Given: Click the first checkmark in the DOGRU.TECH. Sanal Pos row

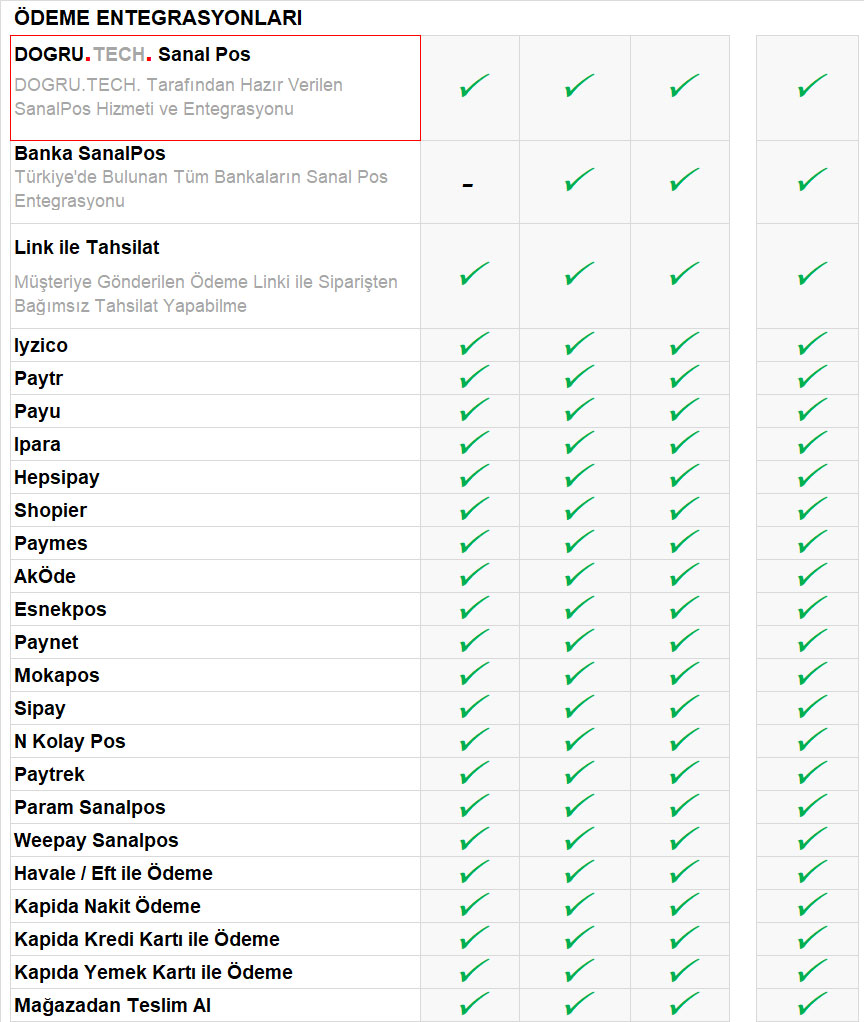Looking at the screenshot, I should point(474,86).
